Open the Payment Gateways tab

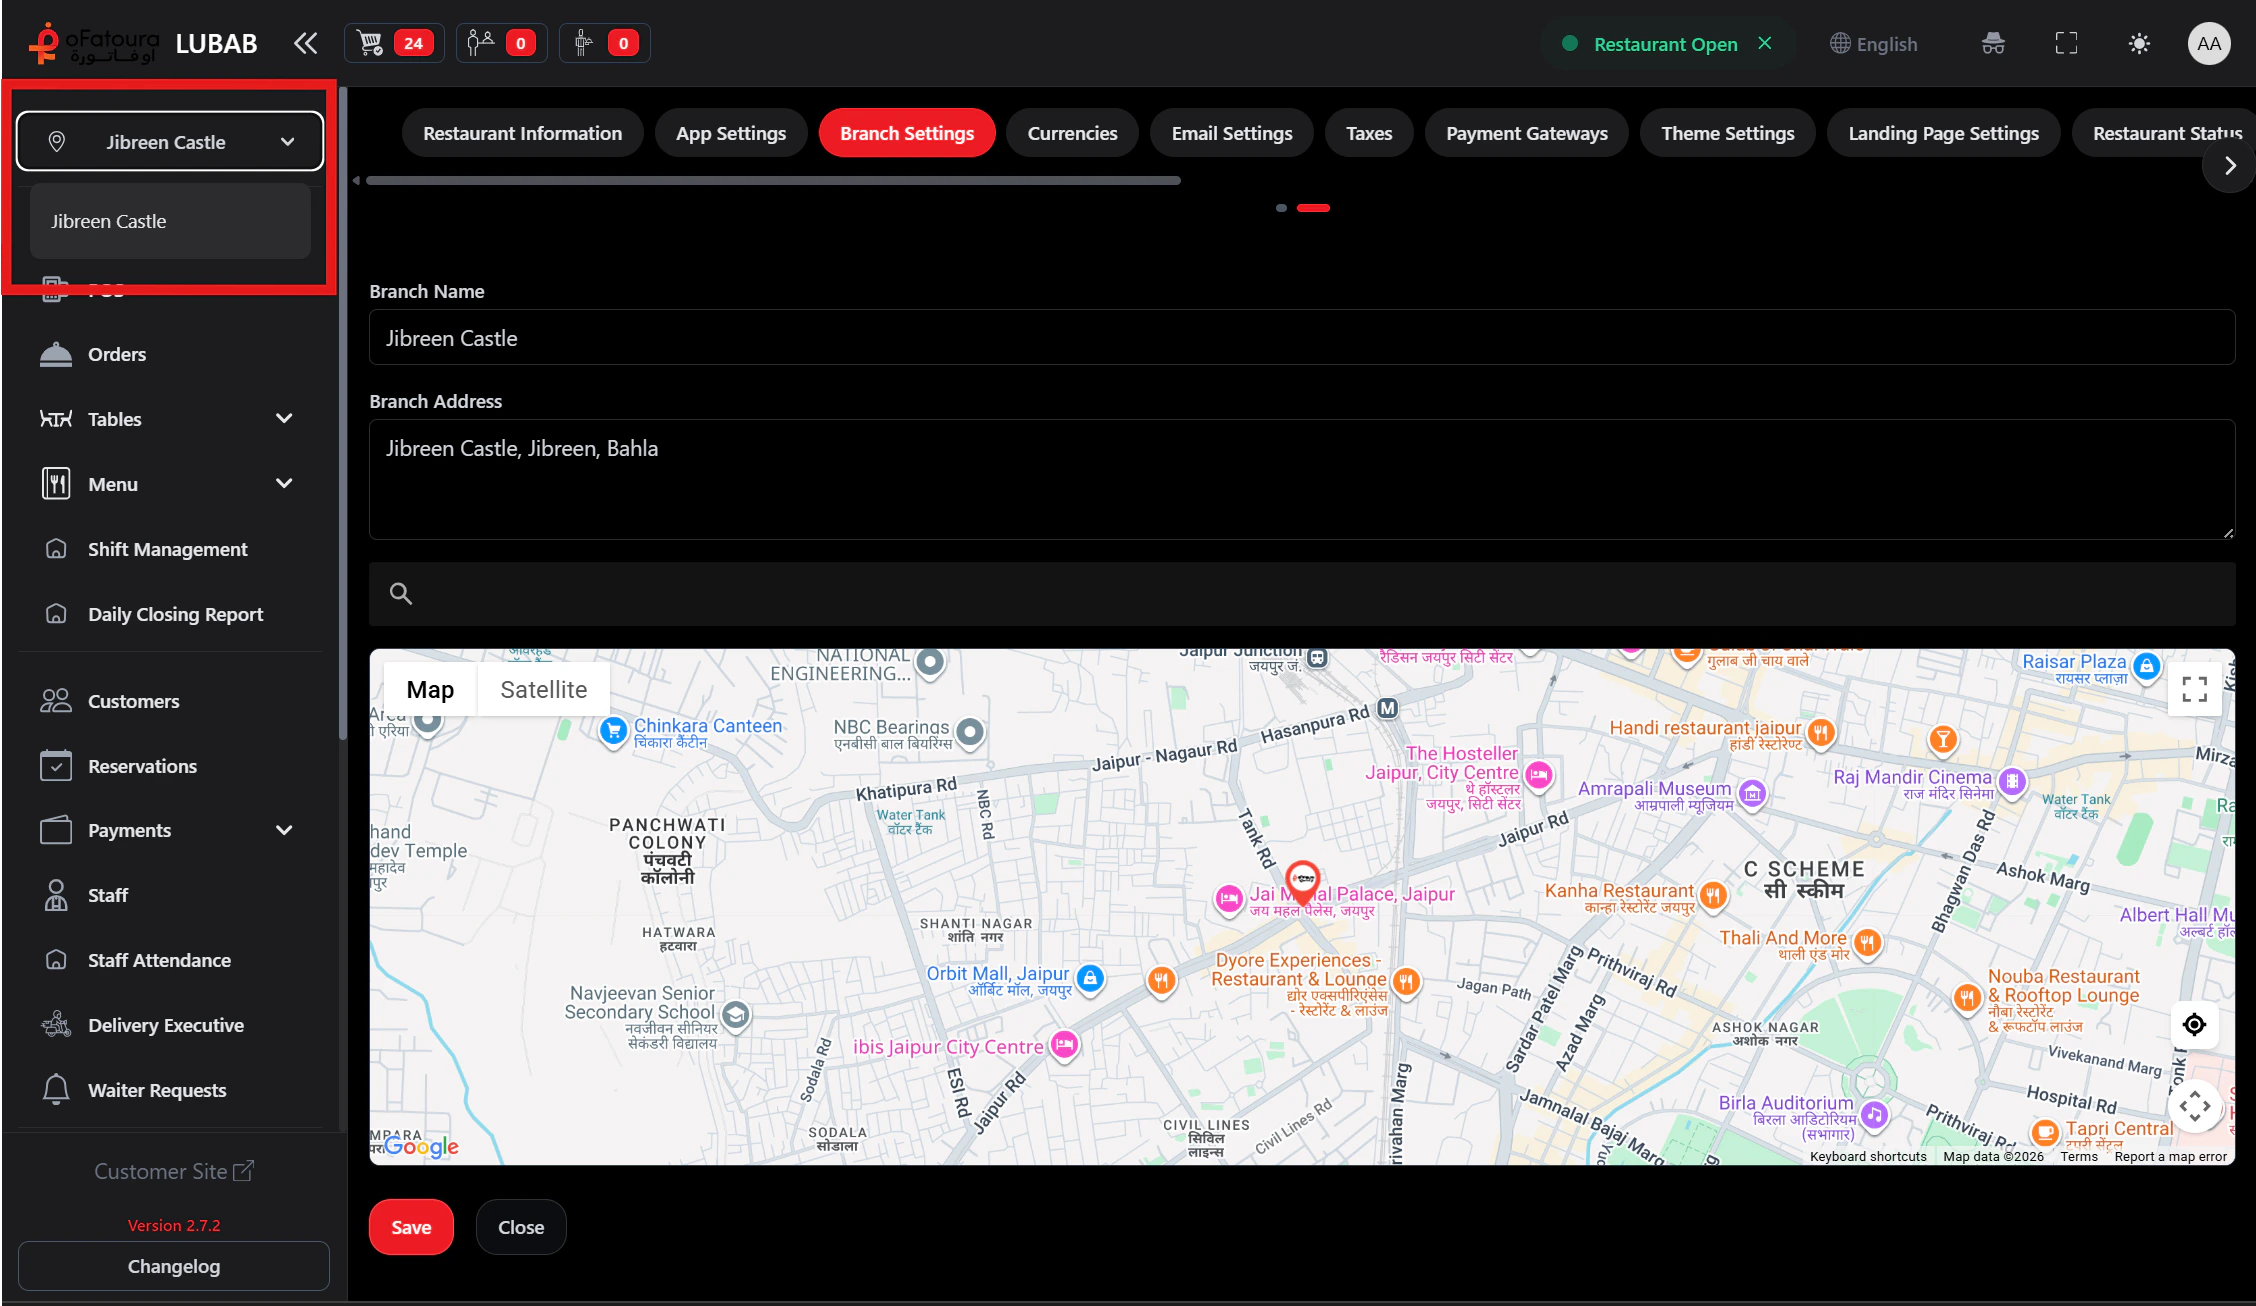1526,132
